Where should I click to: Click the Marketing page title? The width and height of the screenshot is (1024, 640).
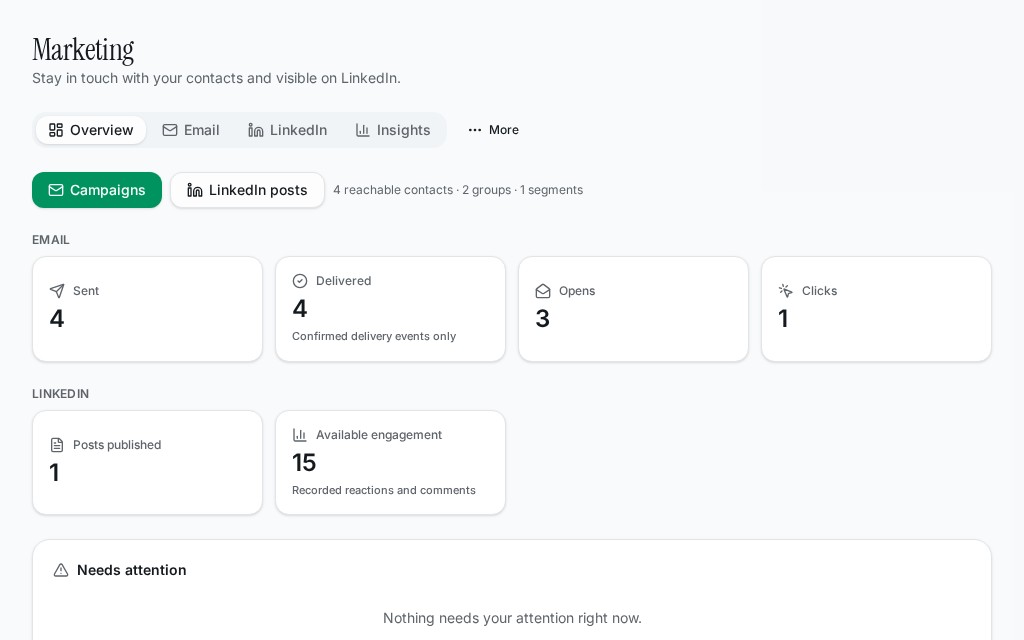click(83, 50)
